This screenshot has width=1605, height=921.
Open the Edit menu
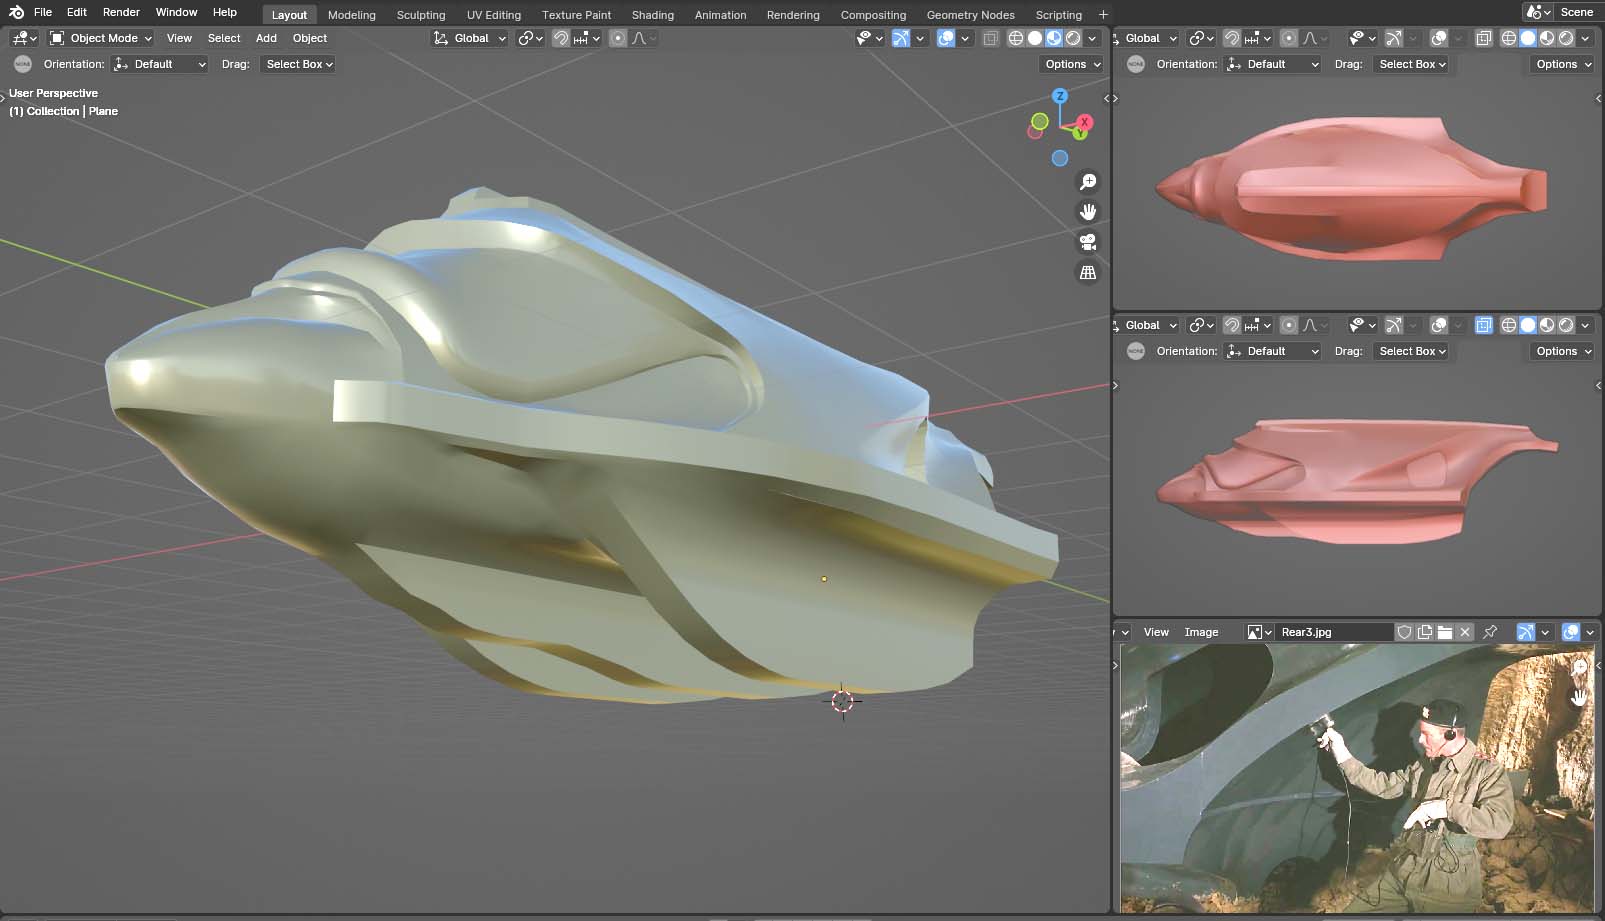click(x=77, y=12)
